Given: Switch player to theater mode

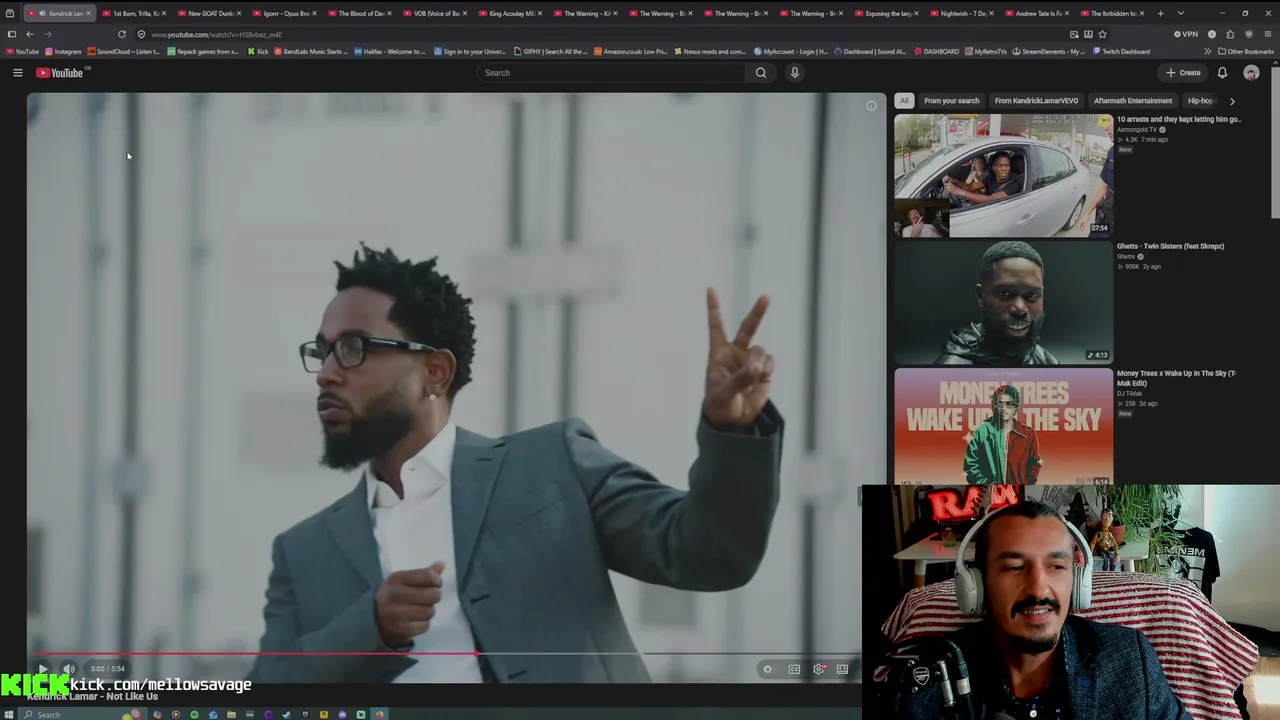Looking at the screenshot, I should (x=843, y=669).
